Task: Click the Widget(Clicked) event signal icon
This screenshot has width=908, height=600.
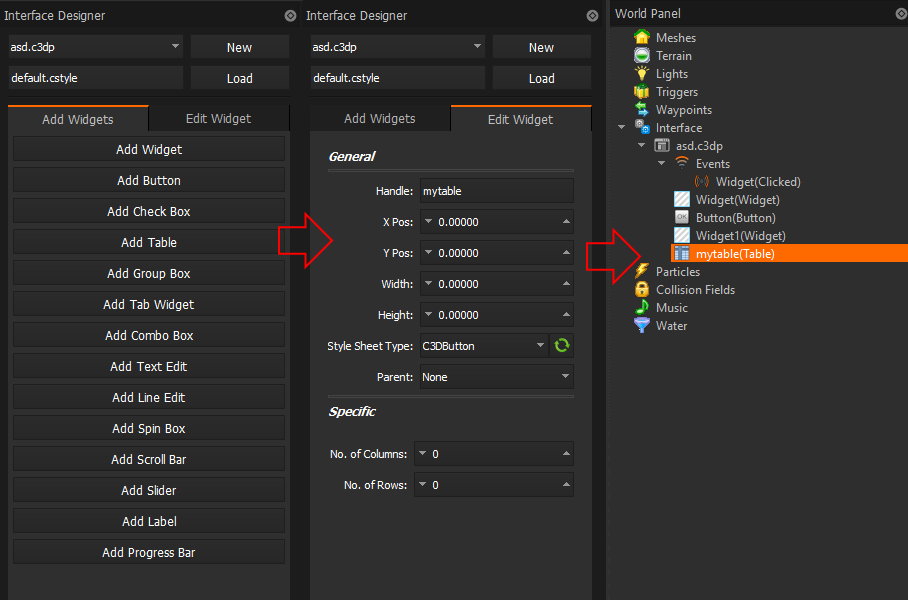Action: pyautogui.click(x=702, y=181)
